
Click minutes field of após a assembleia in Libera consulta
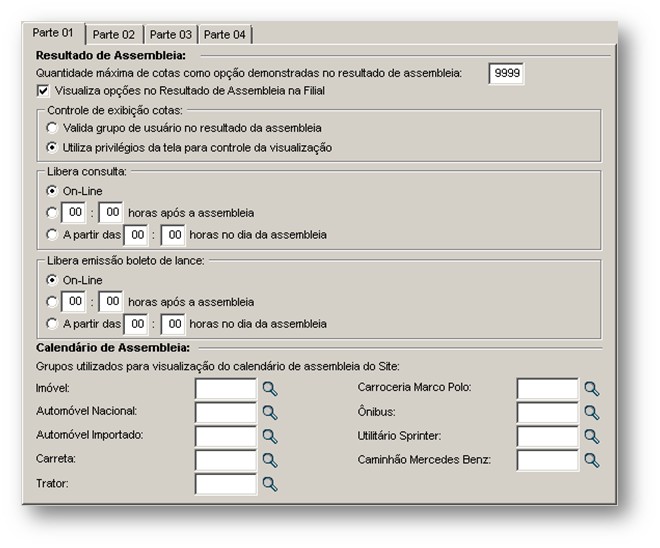[111, 212]
